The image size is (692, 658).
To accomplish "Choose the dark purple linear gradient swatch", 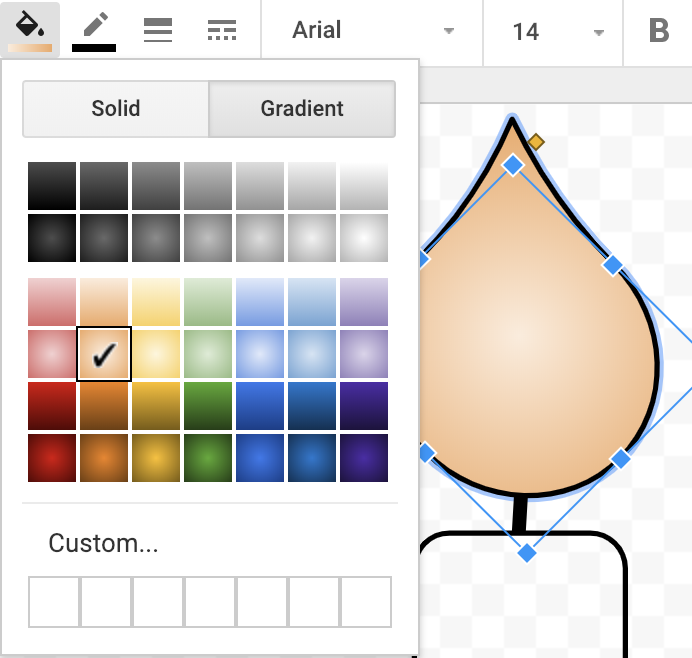I will pos(364,406).
